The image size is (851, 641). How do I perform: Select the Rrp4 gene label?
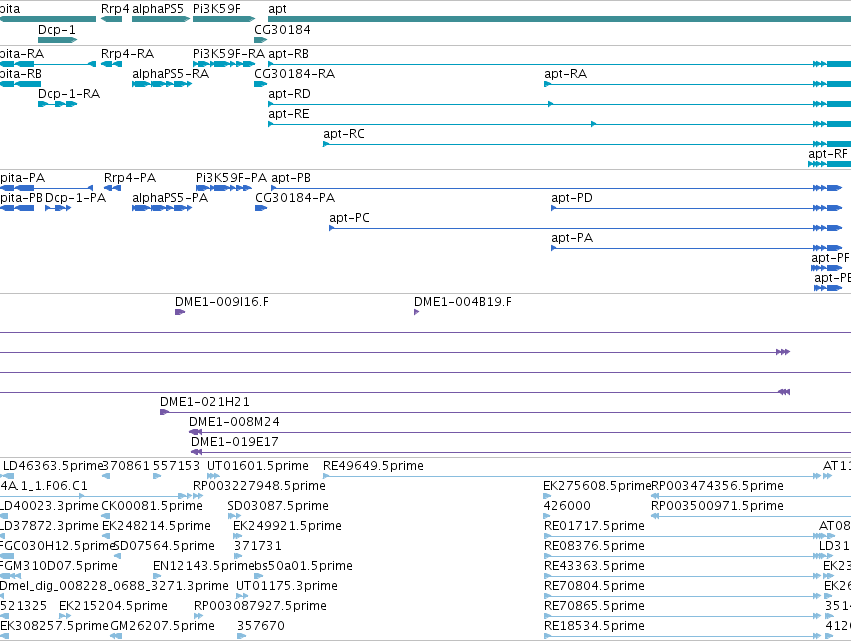point(115,9)
